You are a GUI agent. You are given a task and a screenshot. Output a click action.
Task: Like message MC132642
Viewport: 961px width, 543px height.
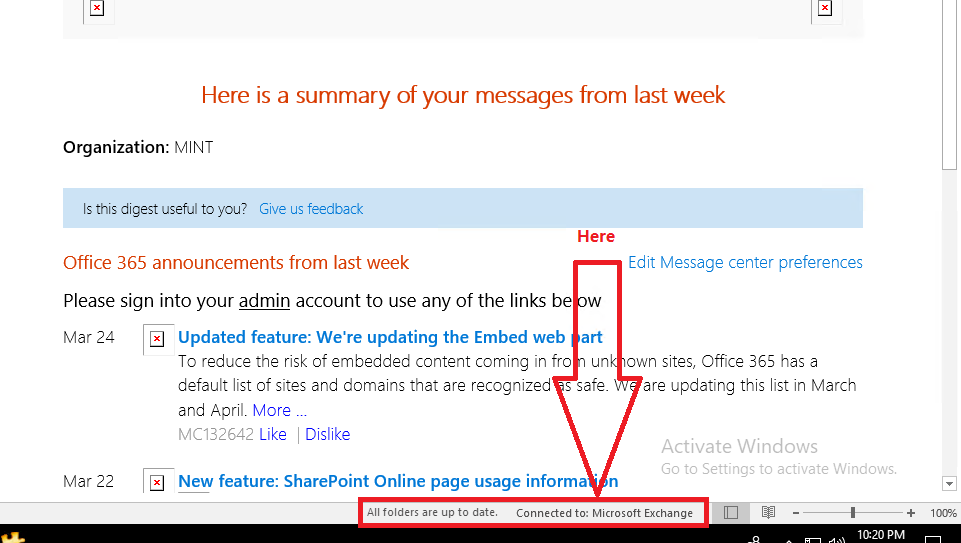(x=273, y=434)
